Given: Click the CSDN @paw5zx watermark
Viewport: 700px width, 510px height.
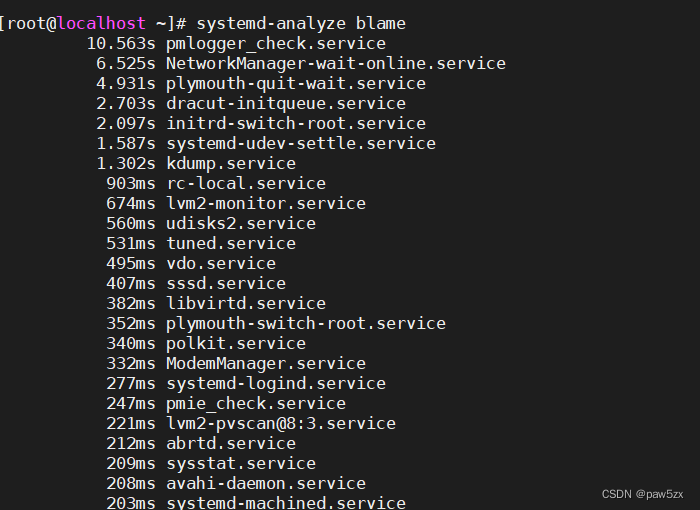Looking at the screenshot, I should coord(643,494).
